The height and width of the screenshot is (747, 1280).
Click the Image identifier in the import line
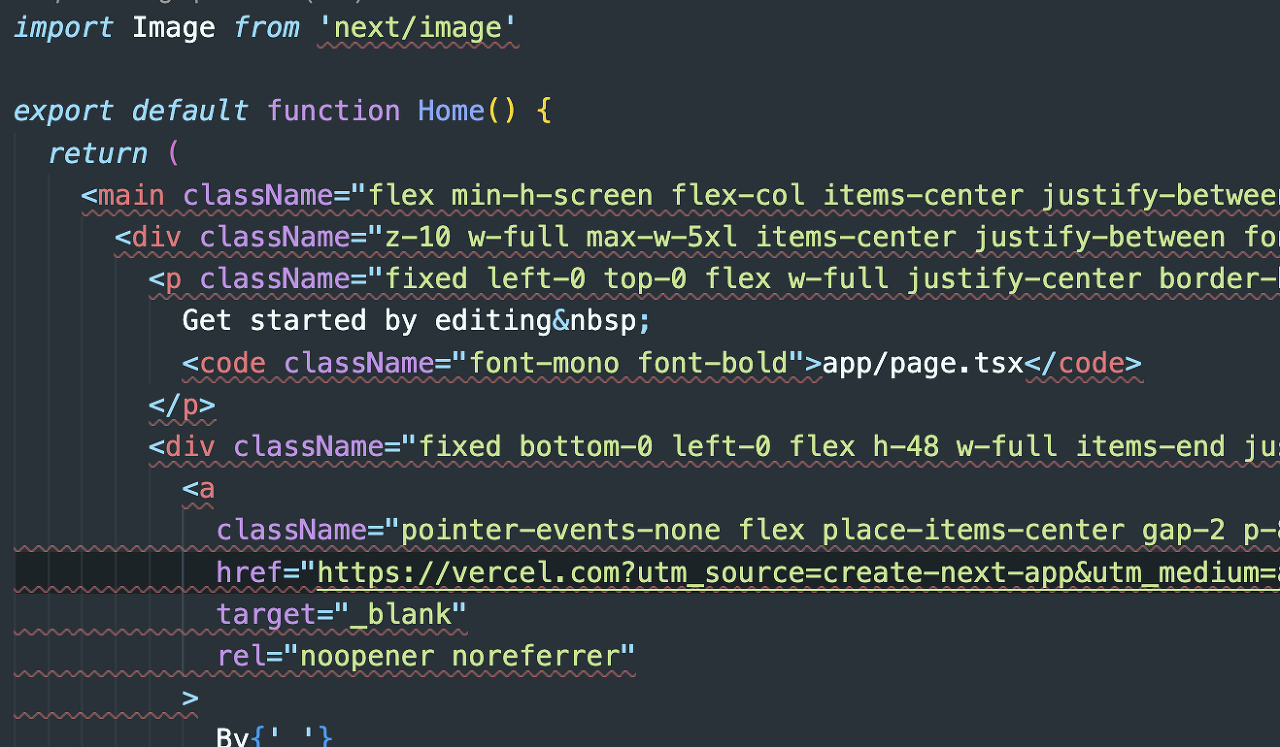pyautogui.click(x=173, y=27)
